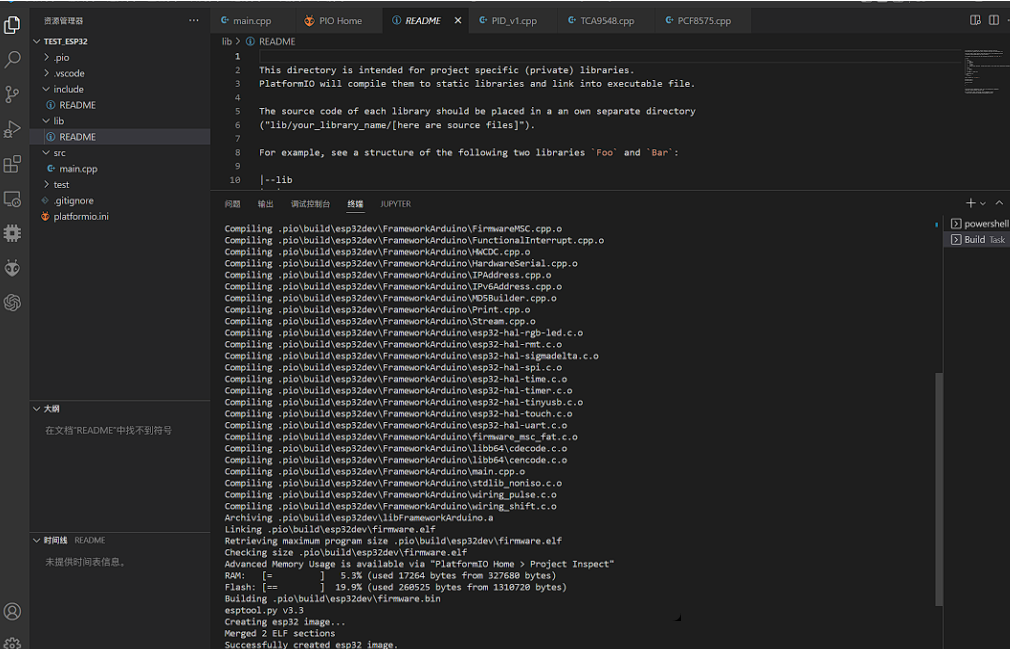This screenshot has width=1010, height=649.
Task: Close the README editor tab
Action: [458, 20]
